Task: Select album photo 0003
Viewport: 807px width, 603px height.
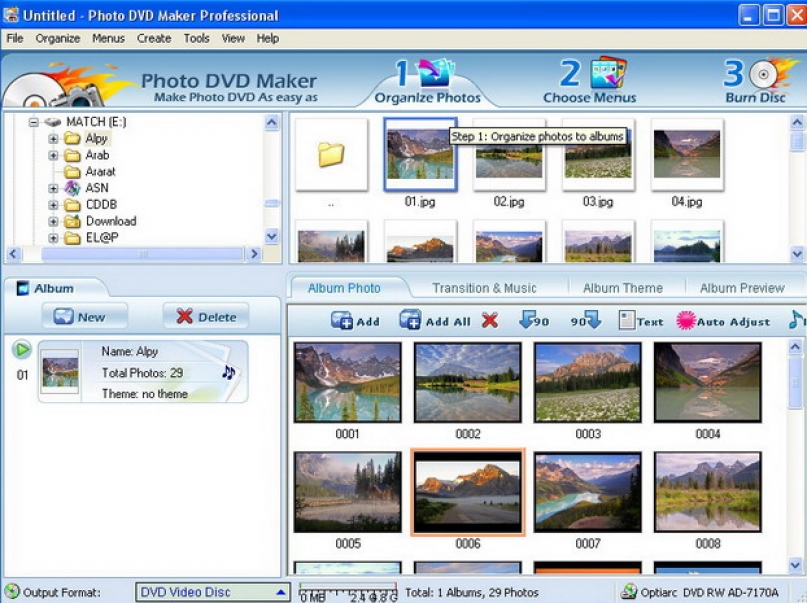Action: pos(588,382)
